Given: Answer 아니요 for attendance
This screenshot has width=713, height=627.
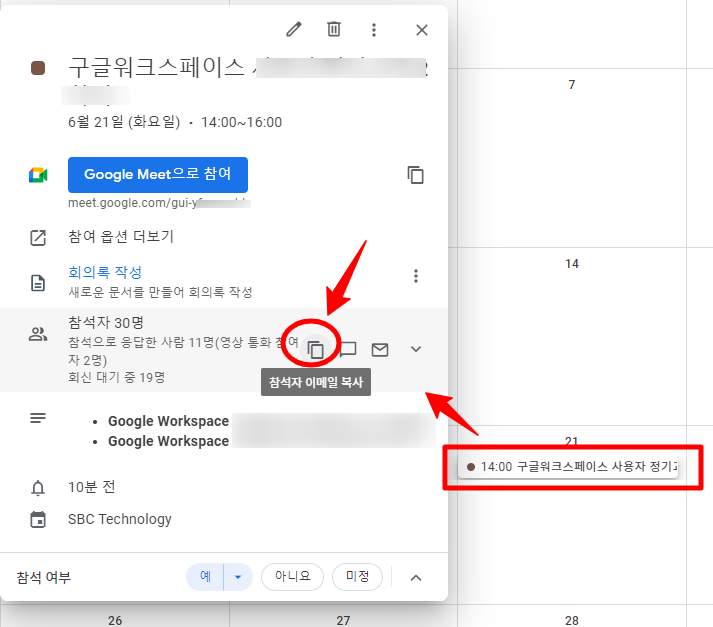Looking at the screenshot, I should click(292, 577).
